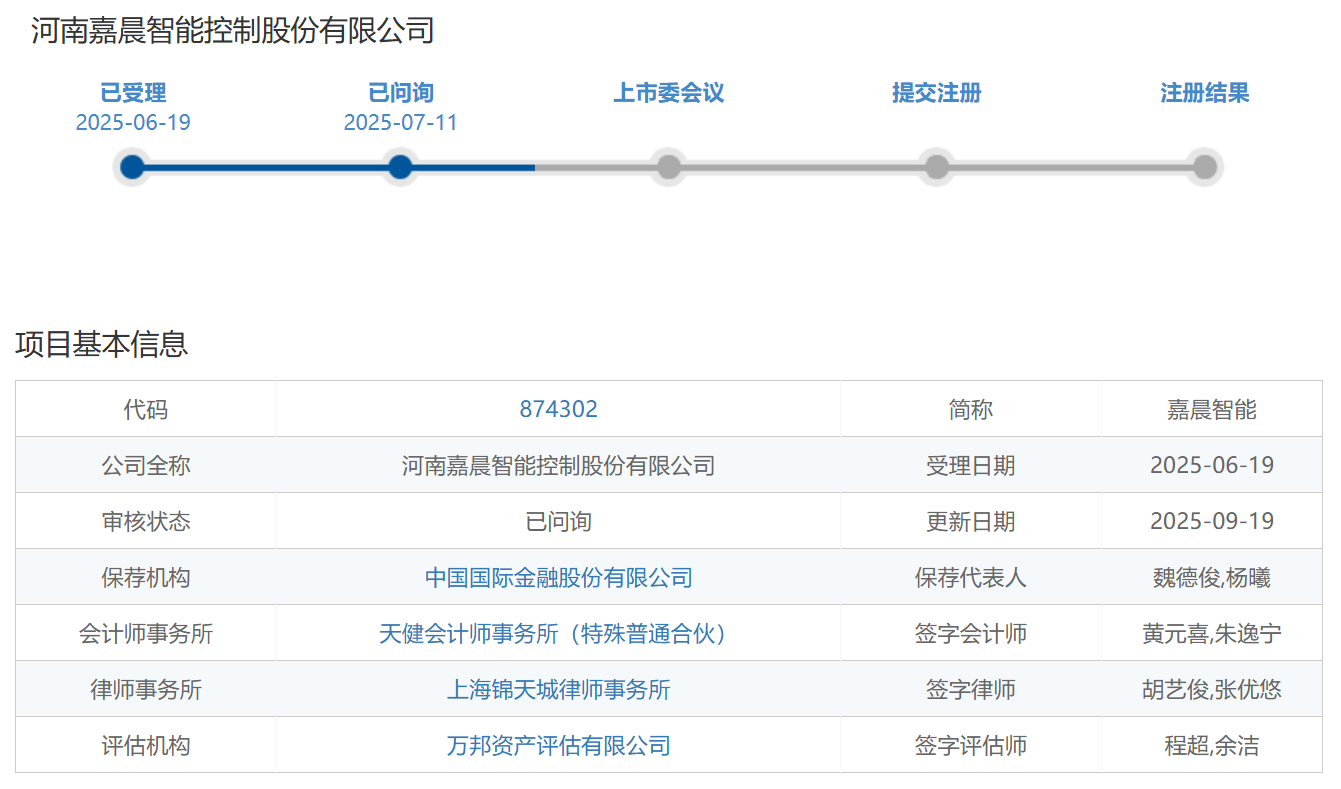Image resolution: width=1341 pixels, height=789 pixels.
Task: Click the 会计师事务所 label cell
Action: [146, 633]
